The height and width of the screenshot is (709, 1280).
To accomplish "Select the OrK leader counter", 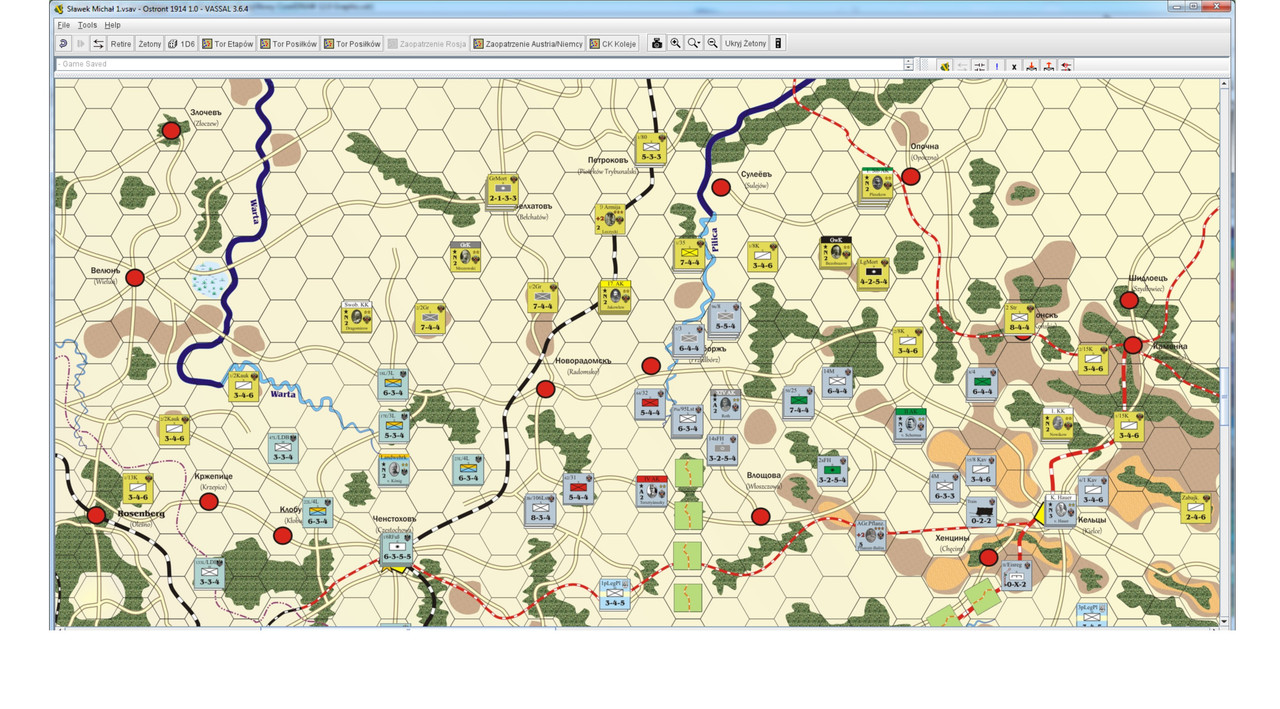I will pyautogui.click(x=464, y=257).
